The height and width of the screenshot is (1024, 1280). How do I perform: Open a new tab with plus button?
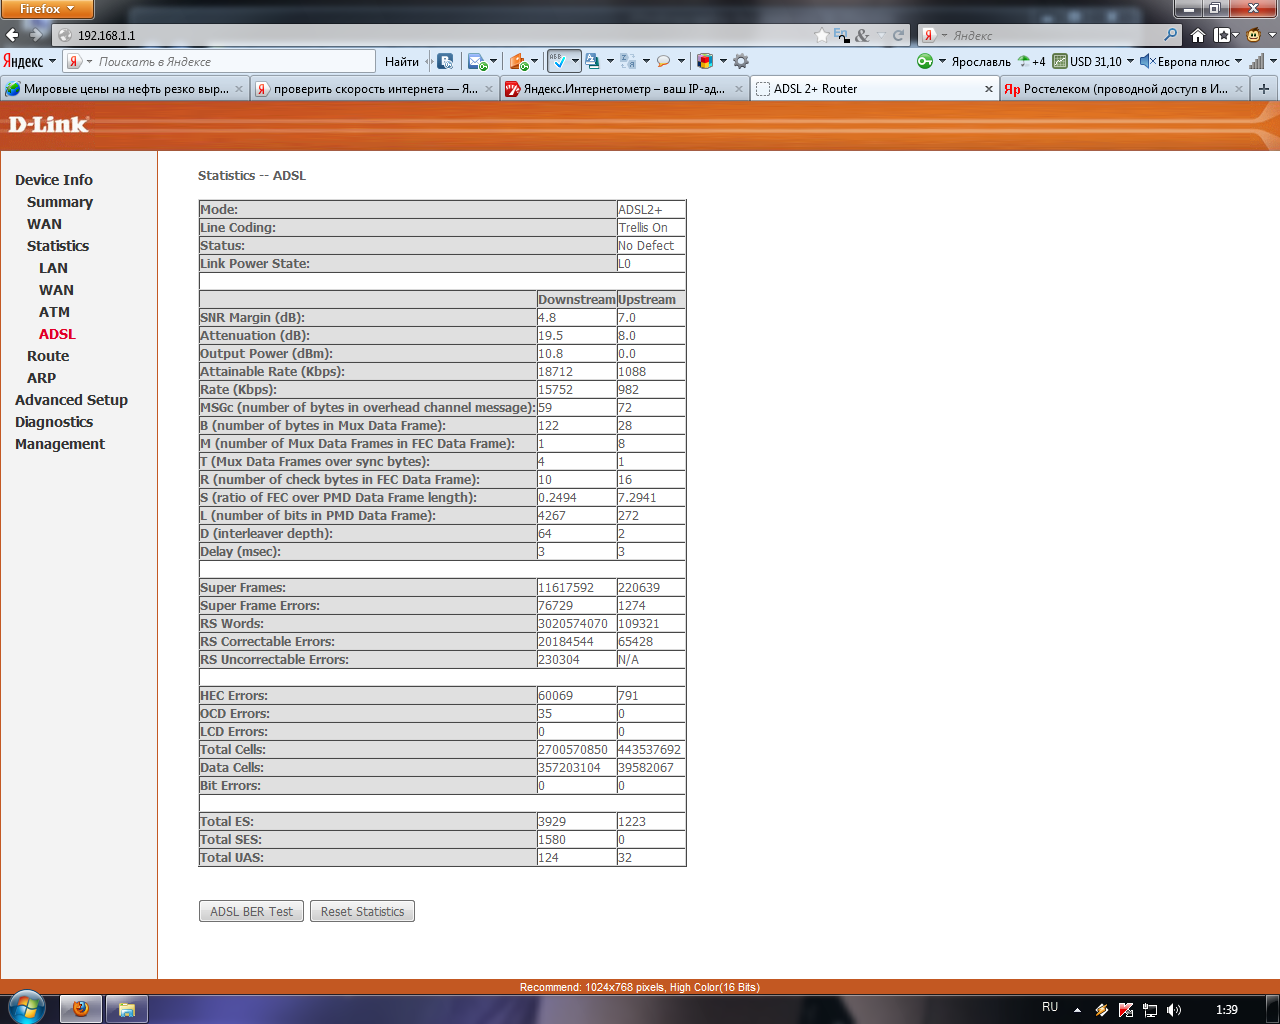1264,89
